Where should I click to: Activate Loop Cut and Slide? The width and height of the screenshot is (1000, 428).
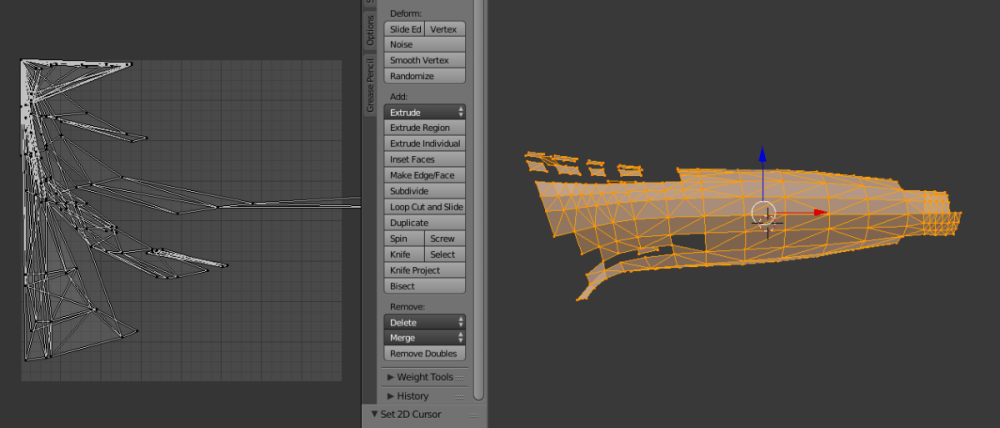[425, 207]
